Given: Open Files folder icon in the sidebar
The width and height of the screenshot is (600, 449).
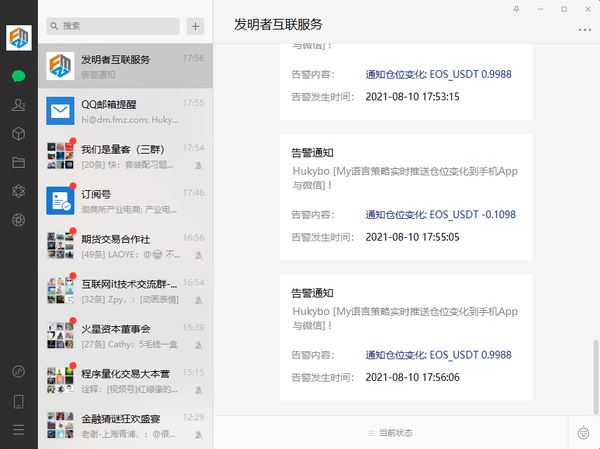Looking at the screenshot, I should tap(18, 162).
